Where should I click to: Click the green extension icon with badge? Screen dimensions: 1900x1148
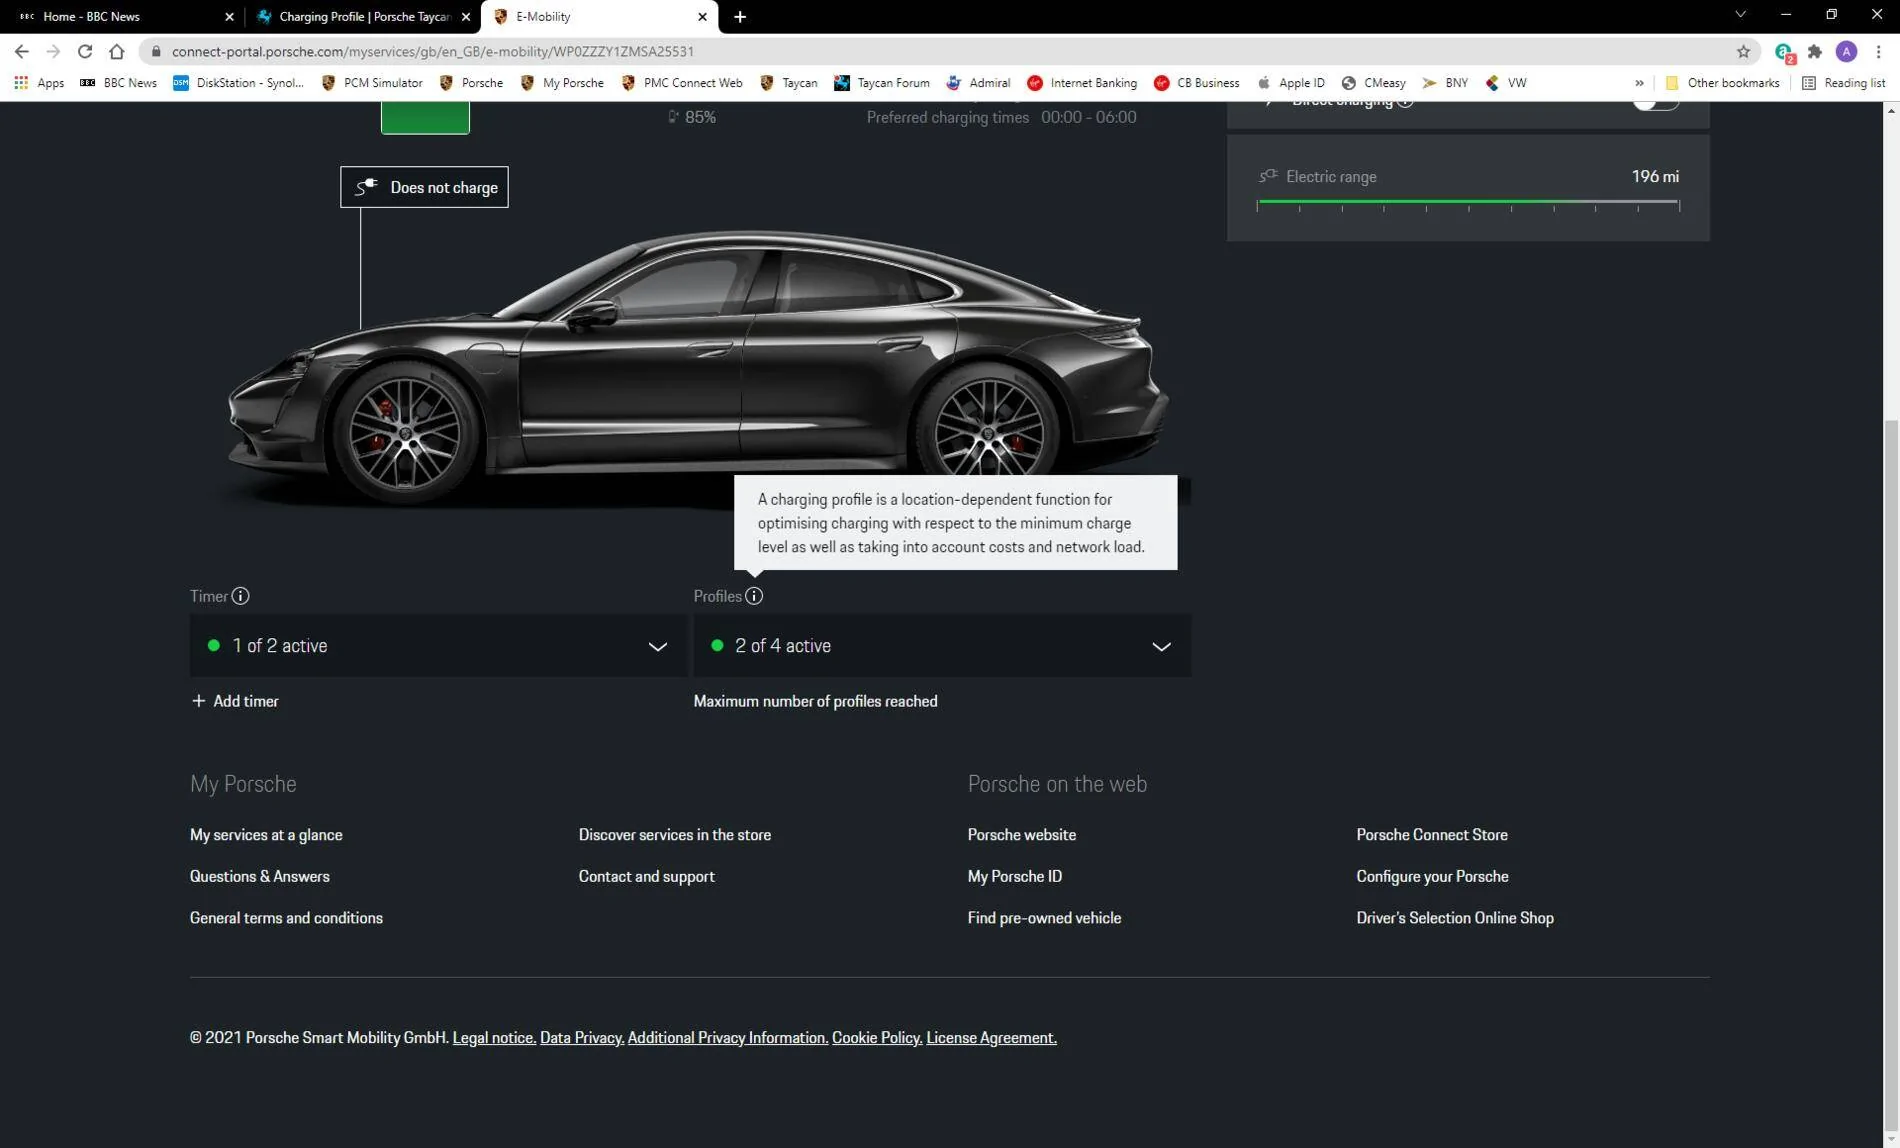point(1784,52)
